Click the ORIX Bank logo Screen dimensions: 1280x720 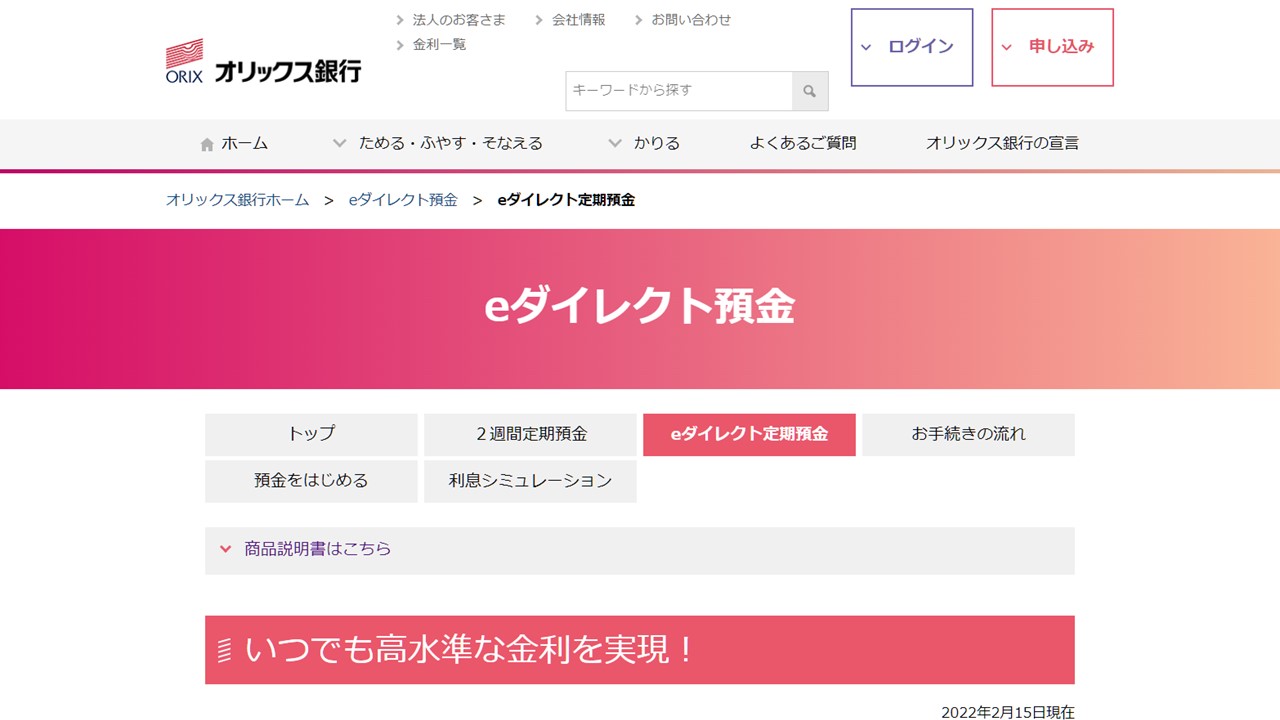(262, 60)
